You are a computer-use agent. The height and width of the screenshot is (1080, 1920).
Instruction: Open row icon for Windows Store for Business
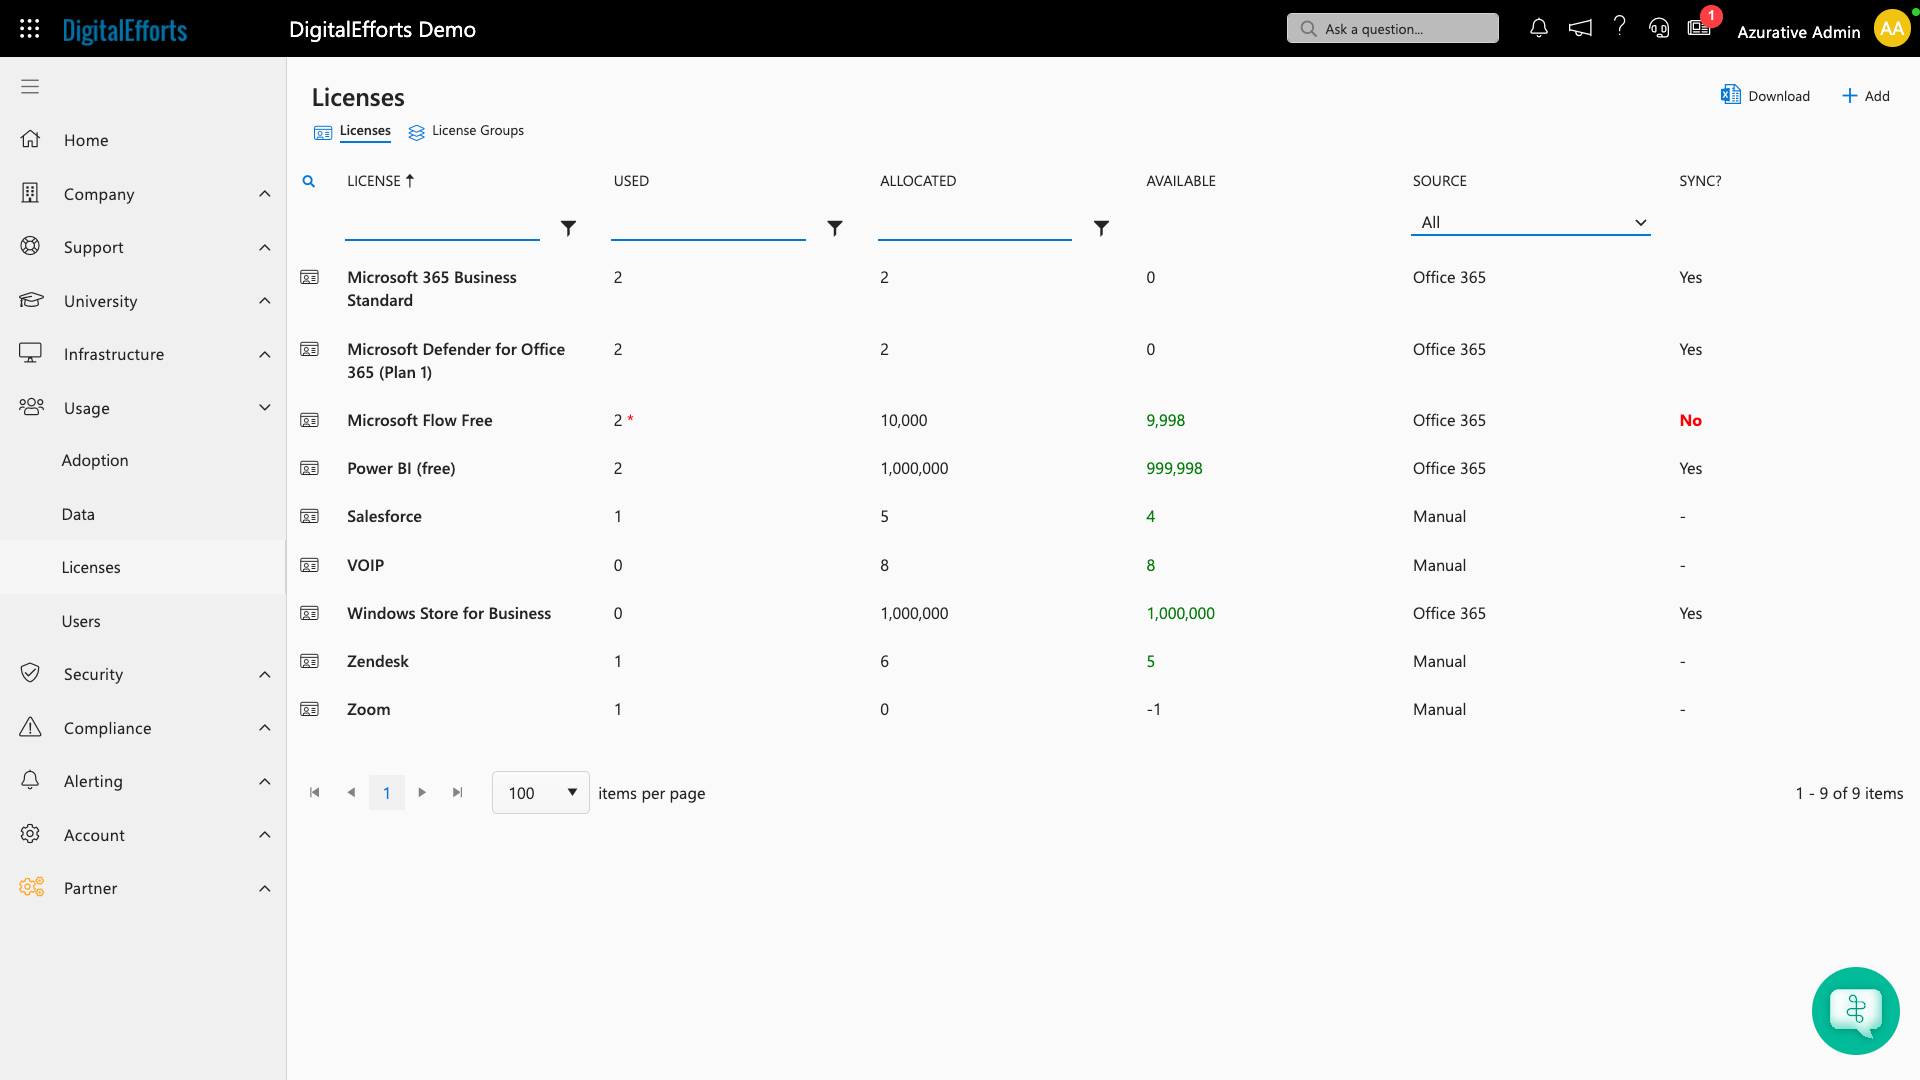tap(310, 613)
